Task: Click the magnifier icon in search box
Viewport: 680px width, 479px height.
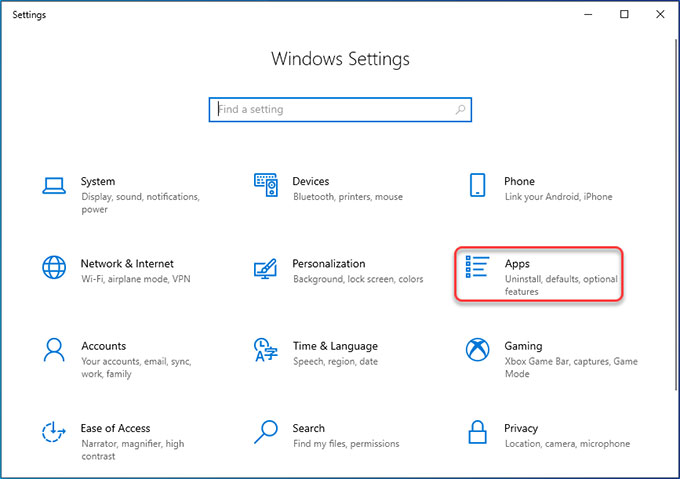Action: pyautogui.click(x=461, y=110)
